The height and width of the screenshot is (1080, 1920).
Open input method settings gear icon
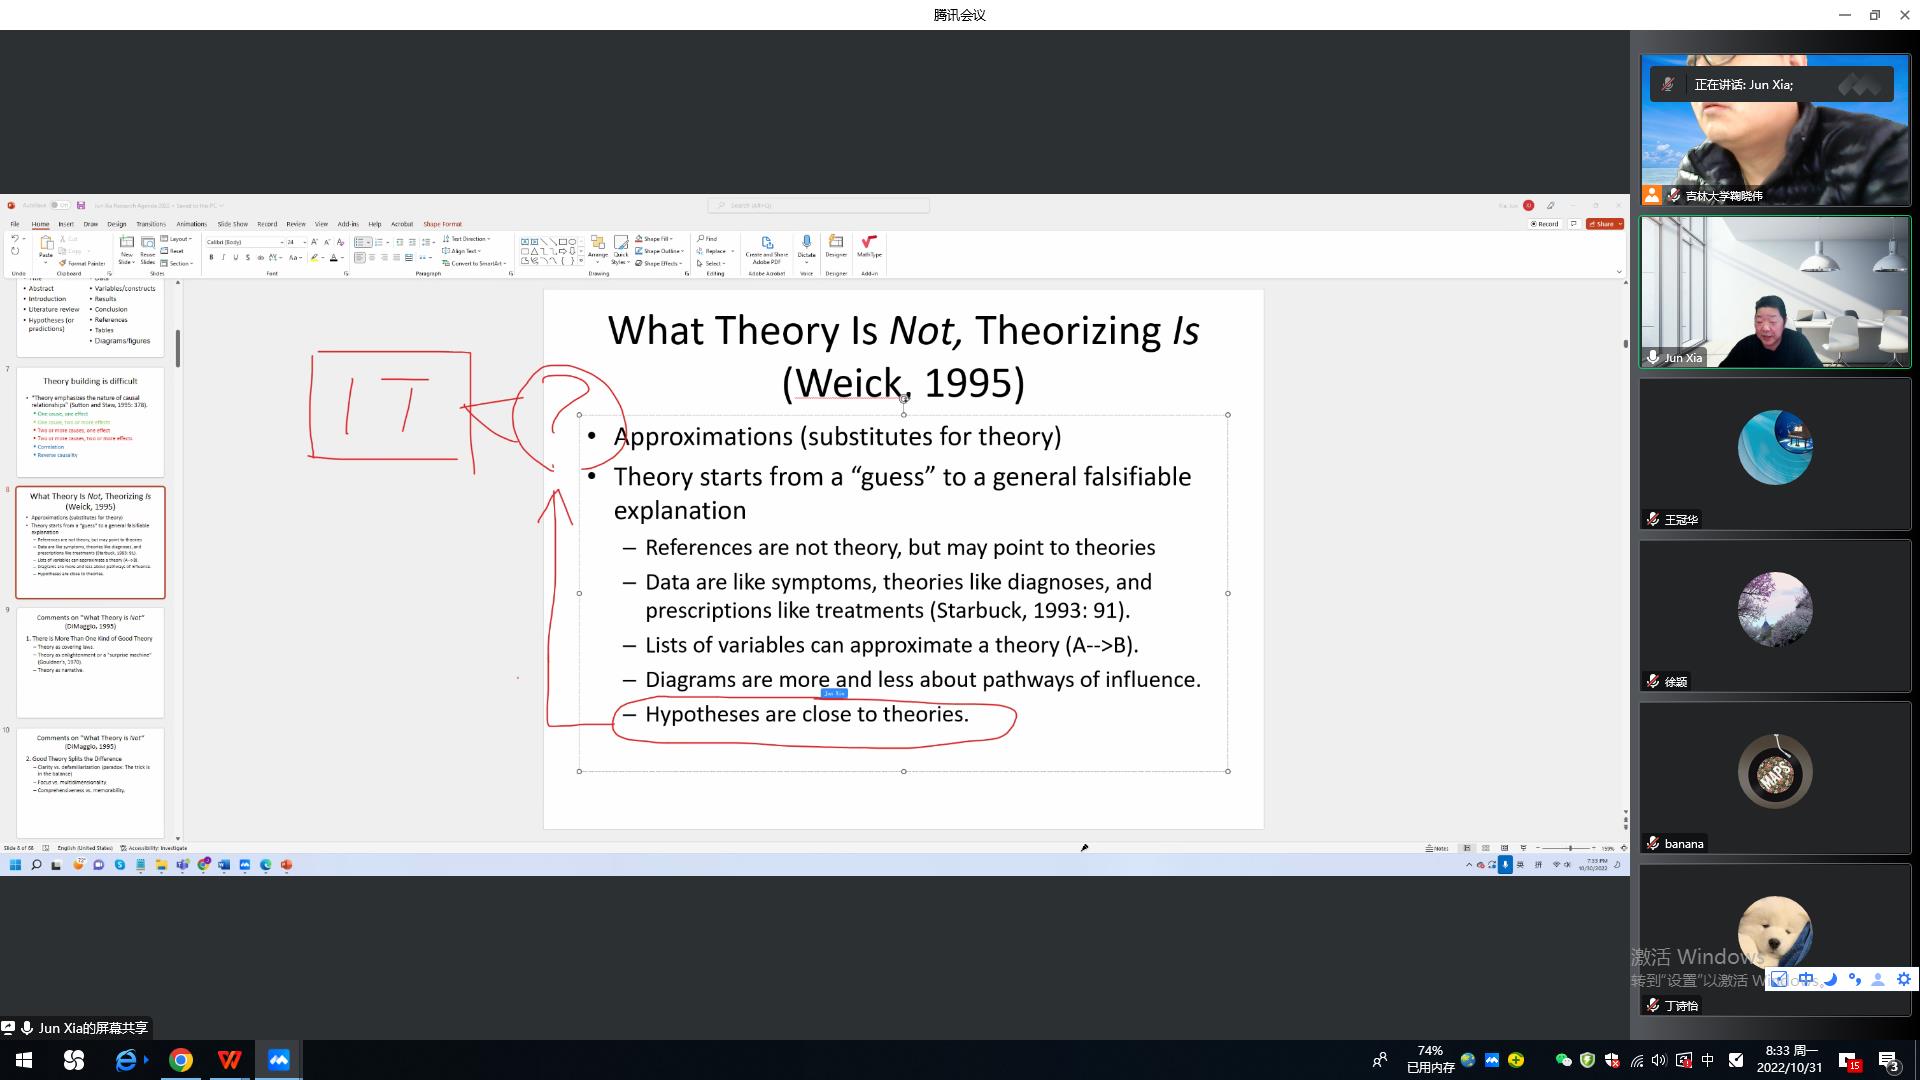[1903, 980]
